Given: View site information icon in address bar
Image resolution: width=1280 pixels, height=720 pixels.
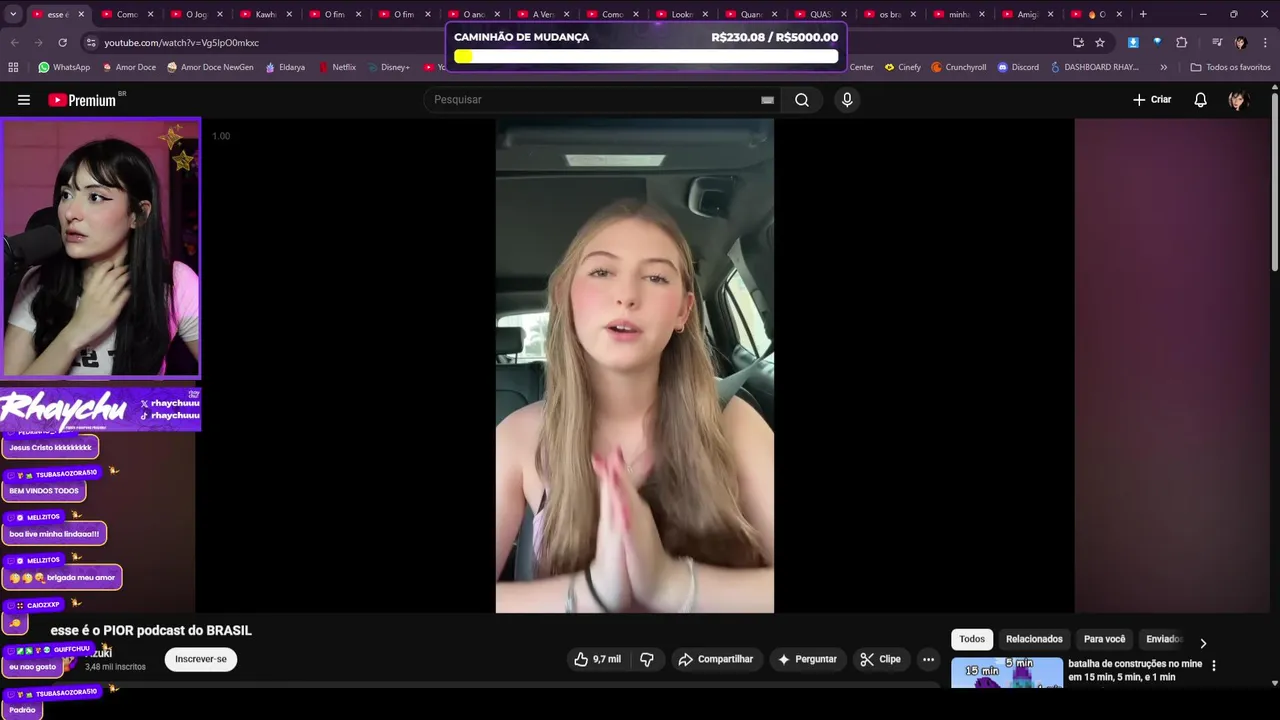Looking at the screenshot, I should [x=91, y=43].
